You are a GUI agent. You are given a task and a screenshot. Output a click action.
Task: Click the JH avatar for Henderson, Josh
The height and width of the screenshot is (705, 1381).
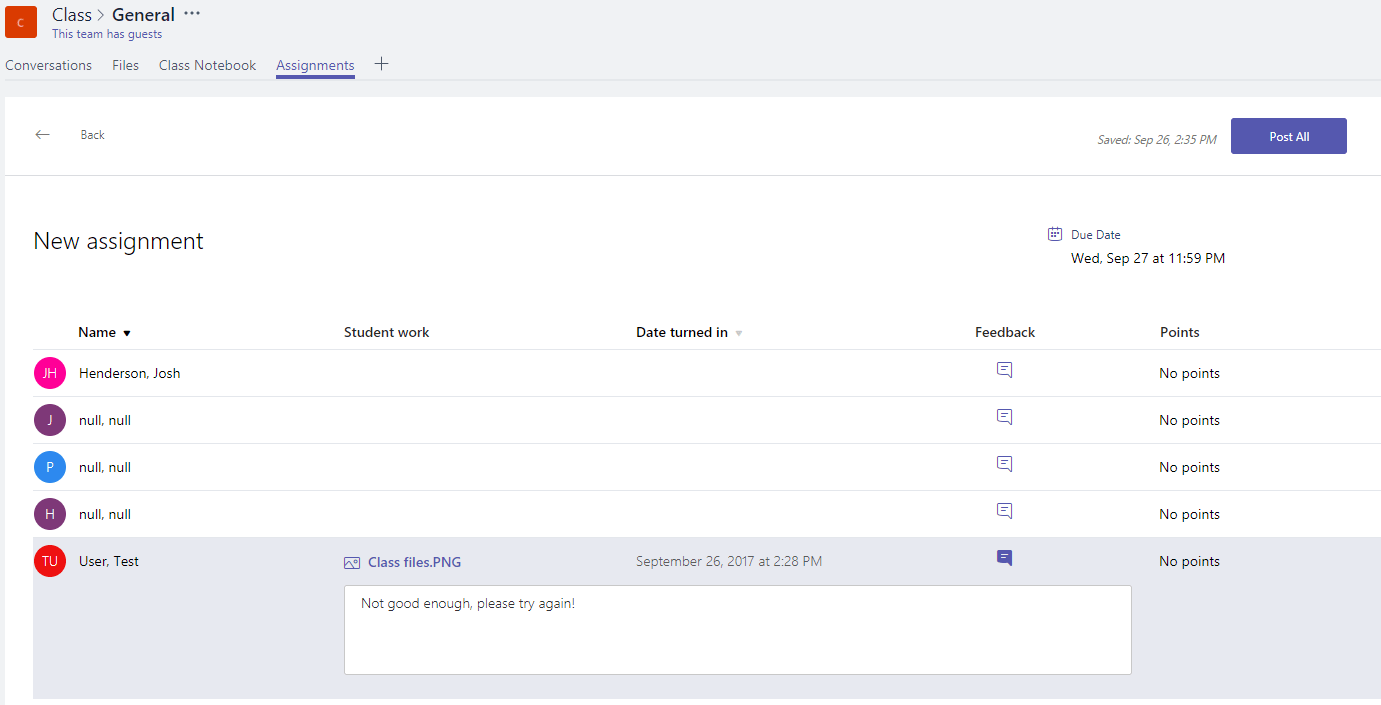point(50,373)
